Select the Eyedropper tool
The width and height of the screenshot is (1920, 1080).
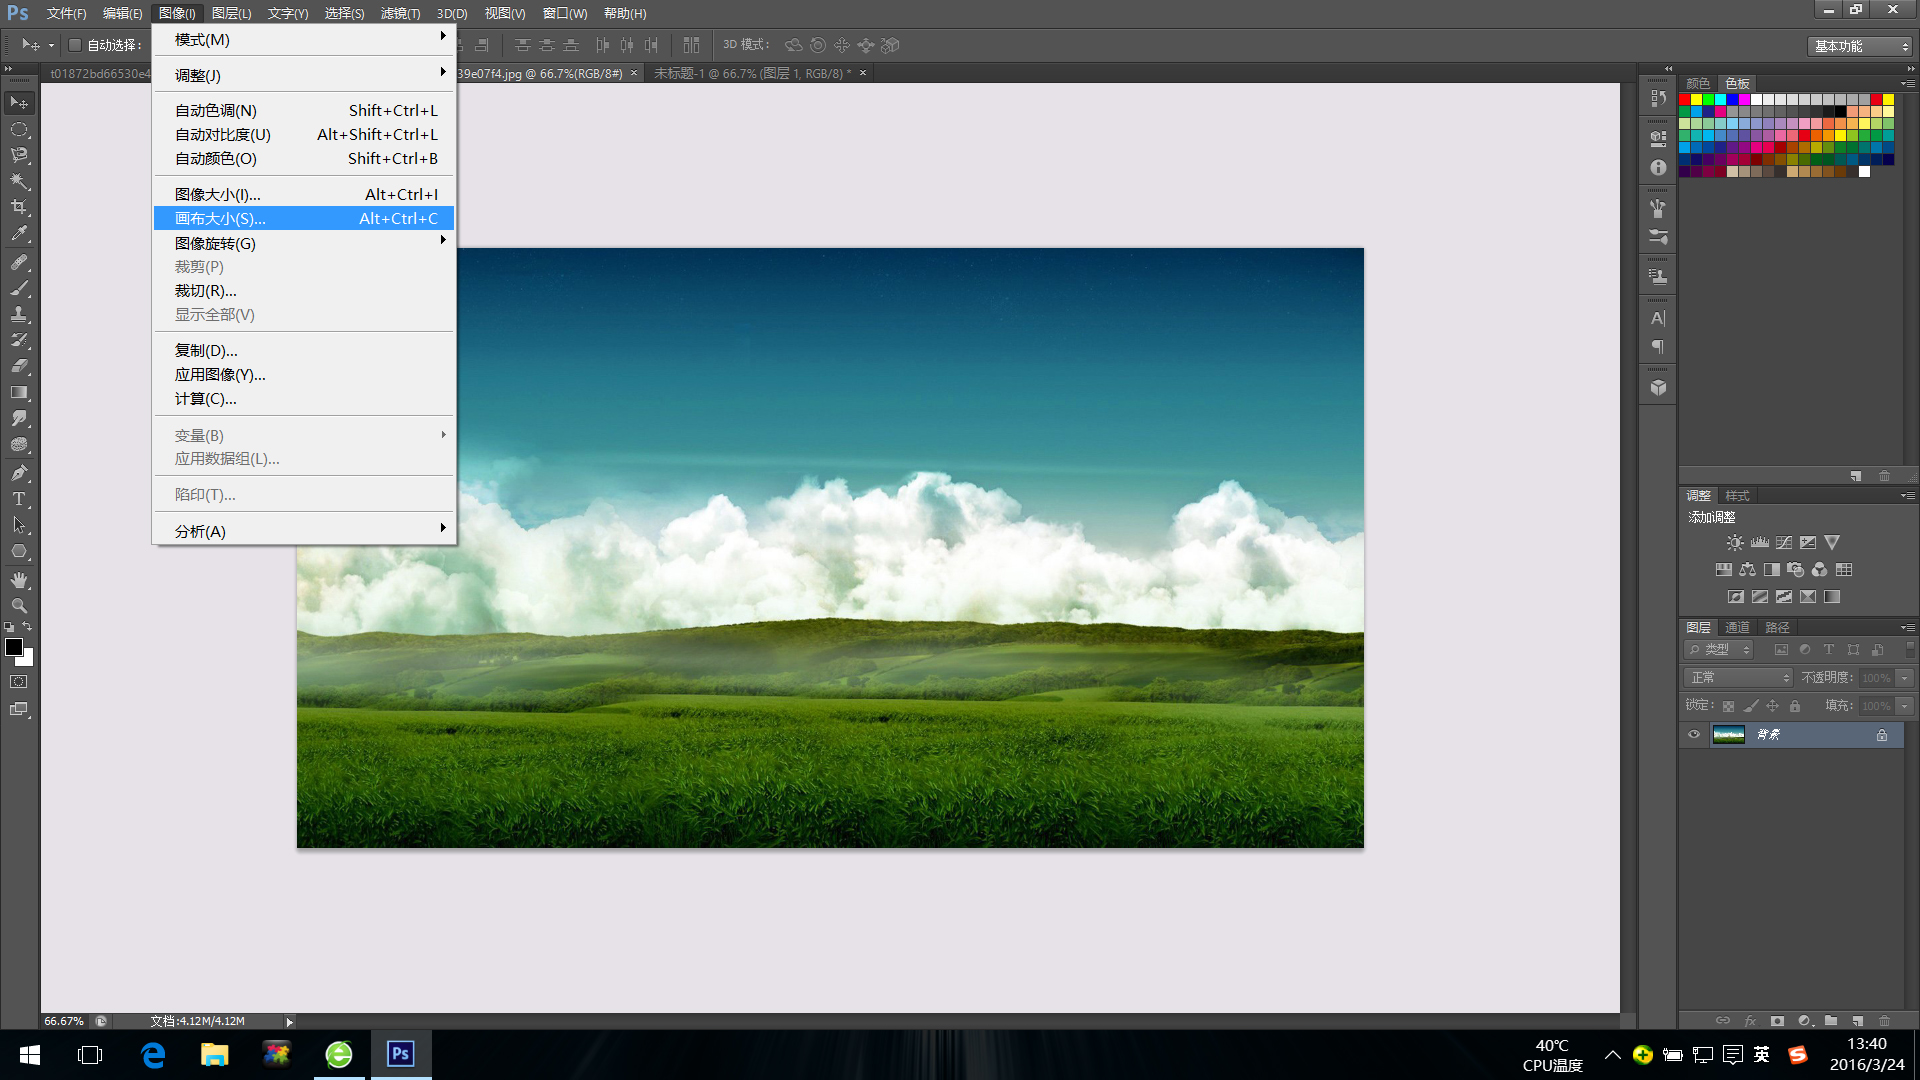pyautogui.click(x=19, y=233)
